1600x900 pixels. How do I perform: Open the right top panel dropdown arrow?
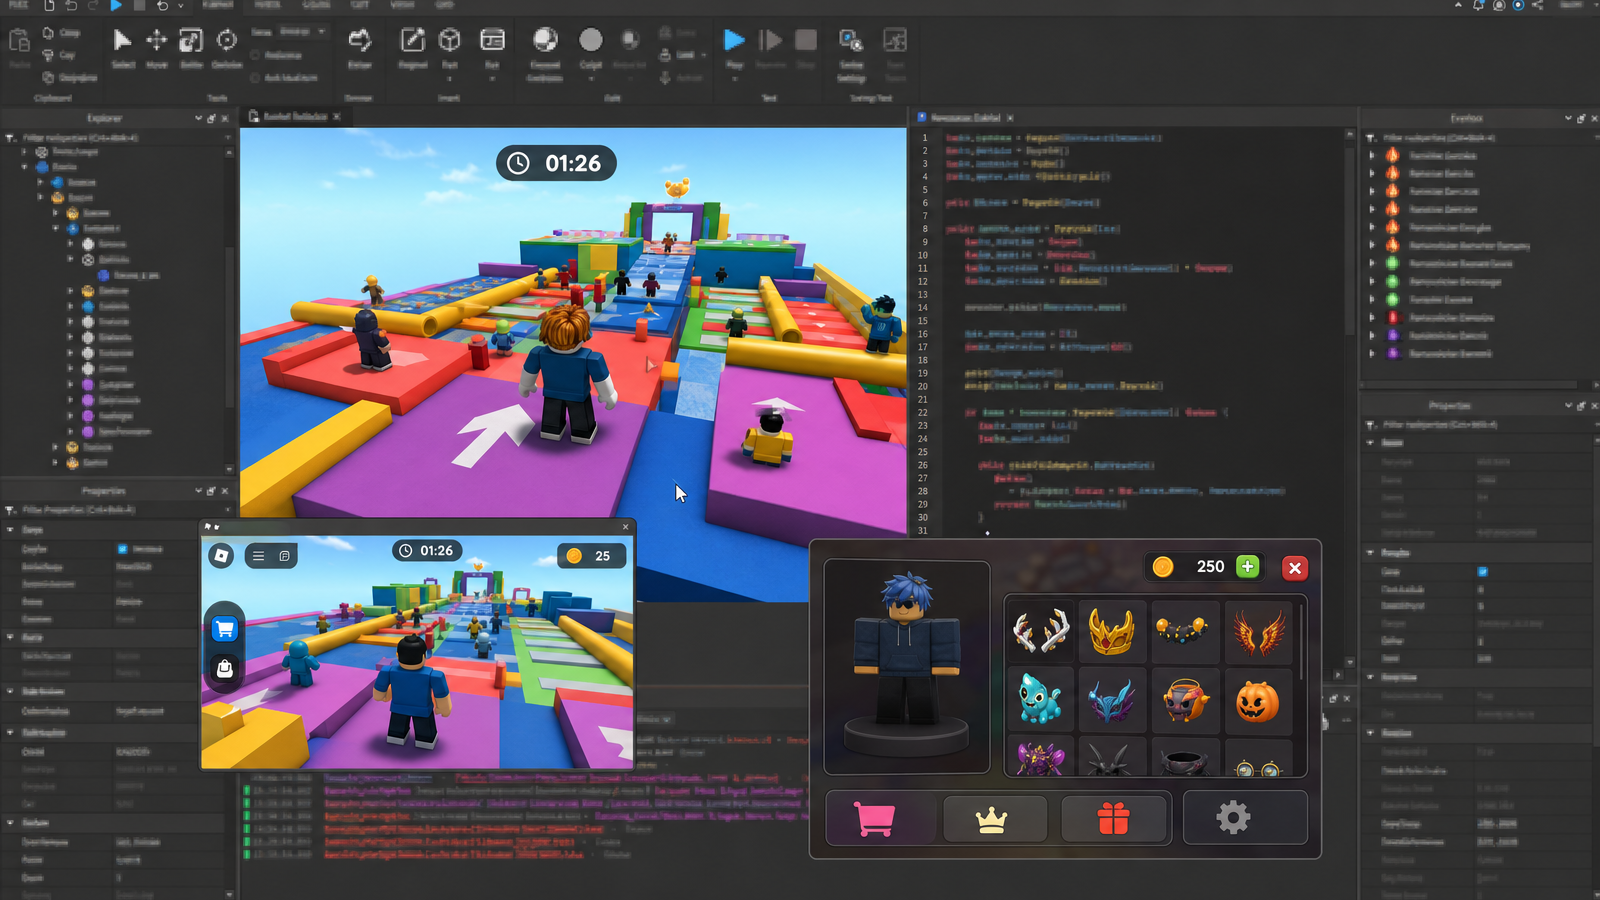click(x=1568, y=118)
